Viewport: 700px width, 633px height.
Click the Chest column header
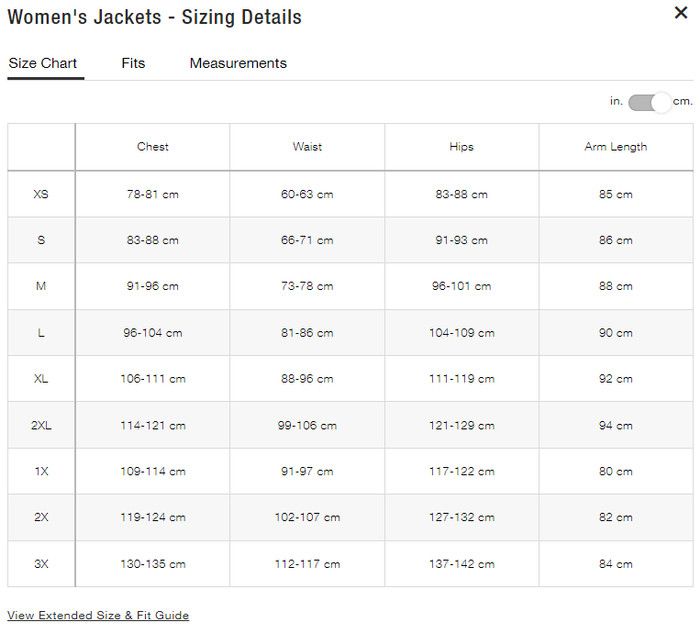pyautogui.click(x=153, y=147)
